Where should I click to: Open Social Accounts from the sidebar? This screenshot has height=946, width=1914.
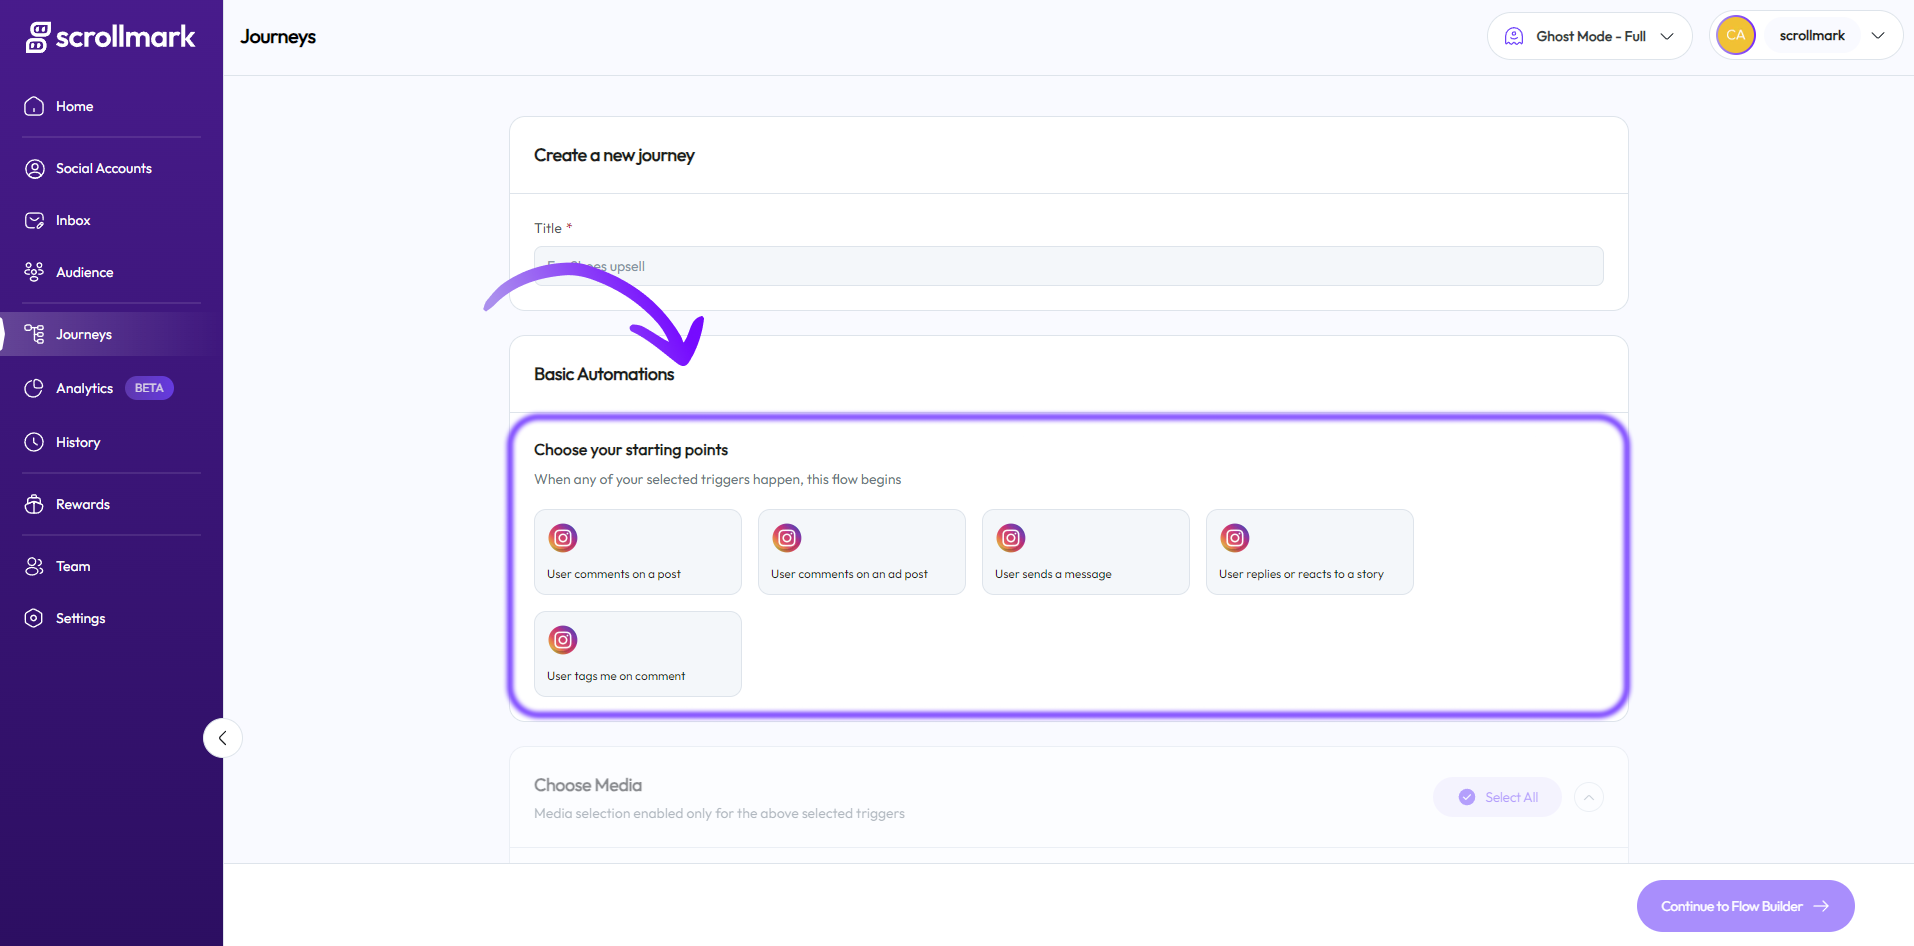pos(103,168)
